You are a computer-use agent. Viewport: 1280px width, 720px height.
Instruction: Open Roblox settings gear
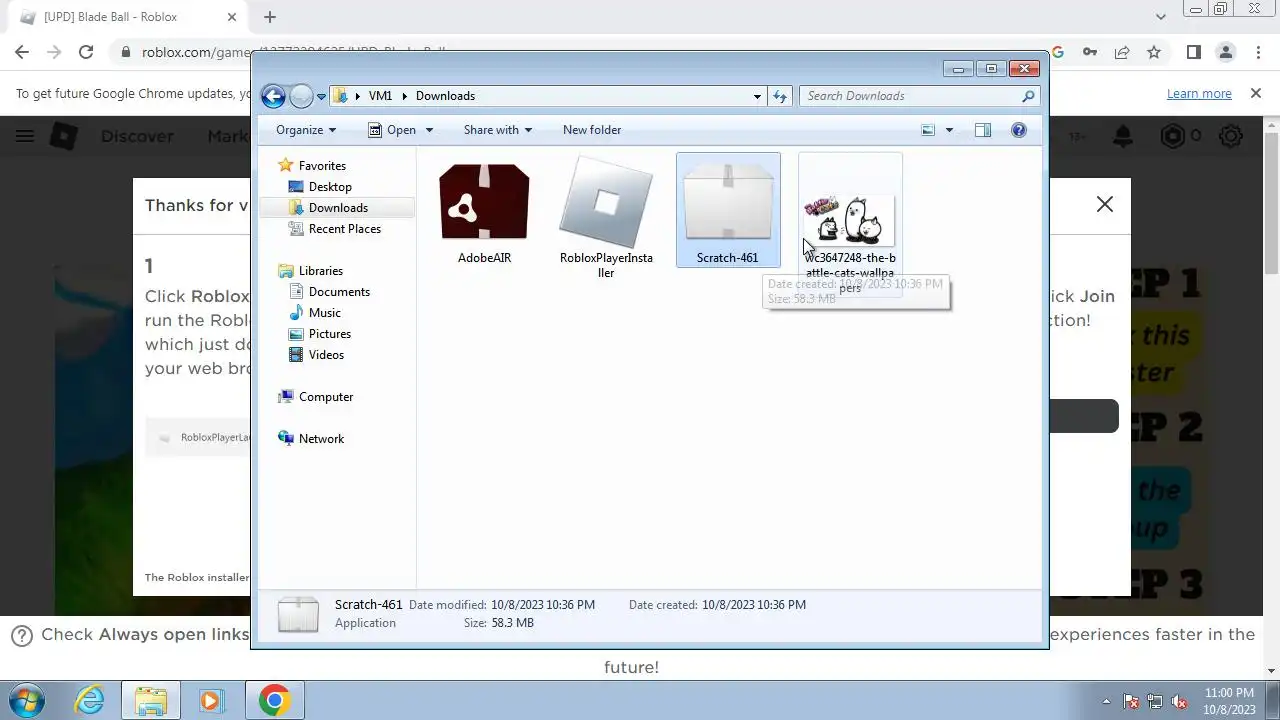tap(1231, 136)
